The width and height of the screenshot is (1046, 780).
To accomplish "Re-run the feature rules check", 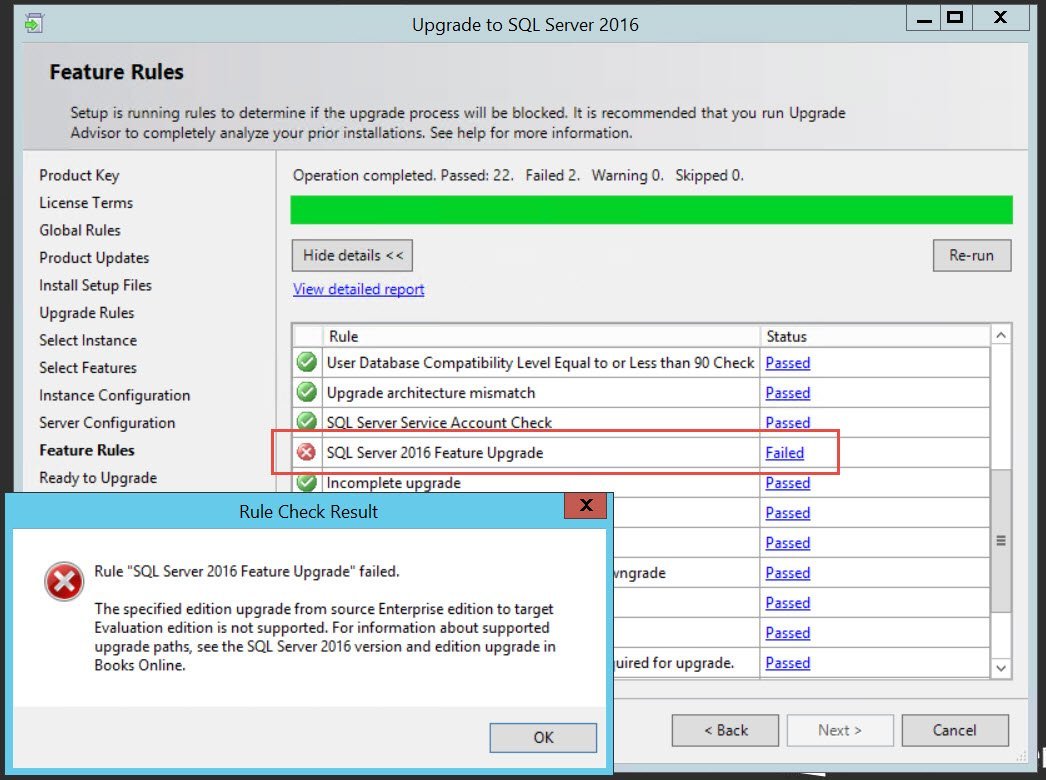I will [971, 256].
